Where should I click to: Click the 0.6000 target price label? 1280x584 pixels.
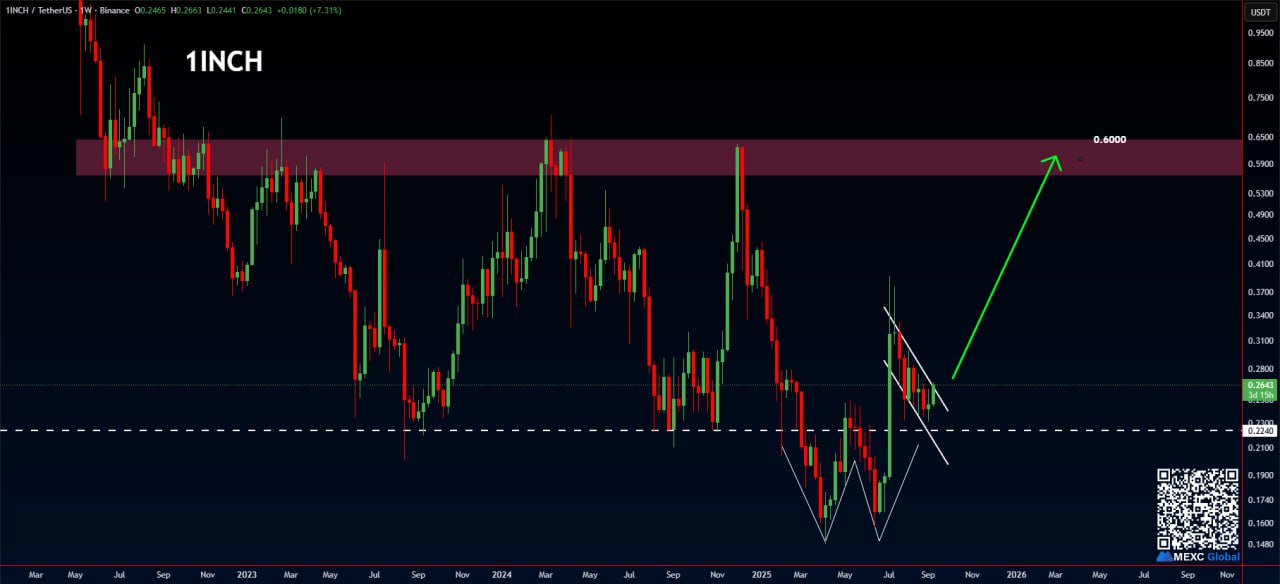tap(1109, 140)
